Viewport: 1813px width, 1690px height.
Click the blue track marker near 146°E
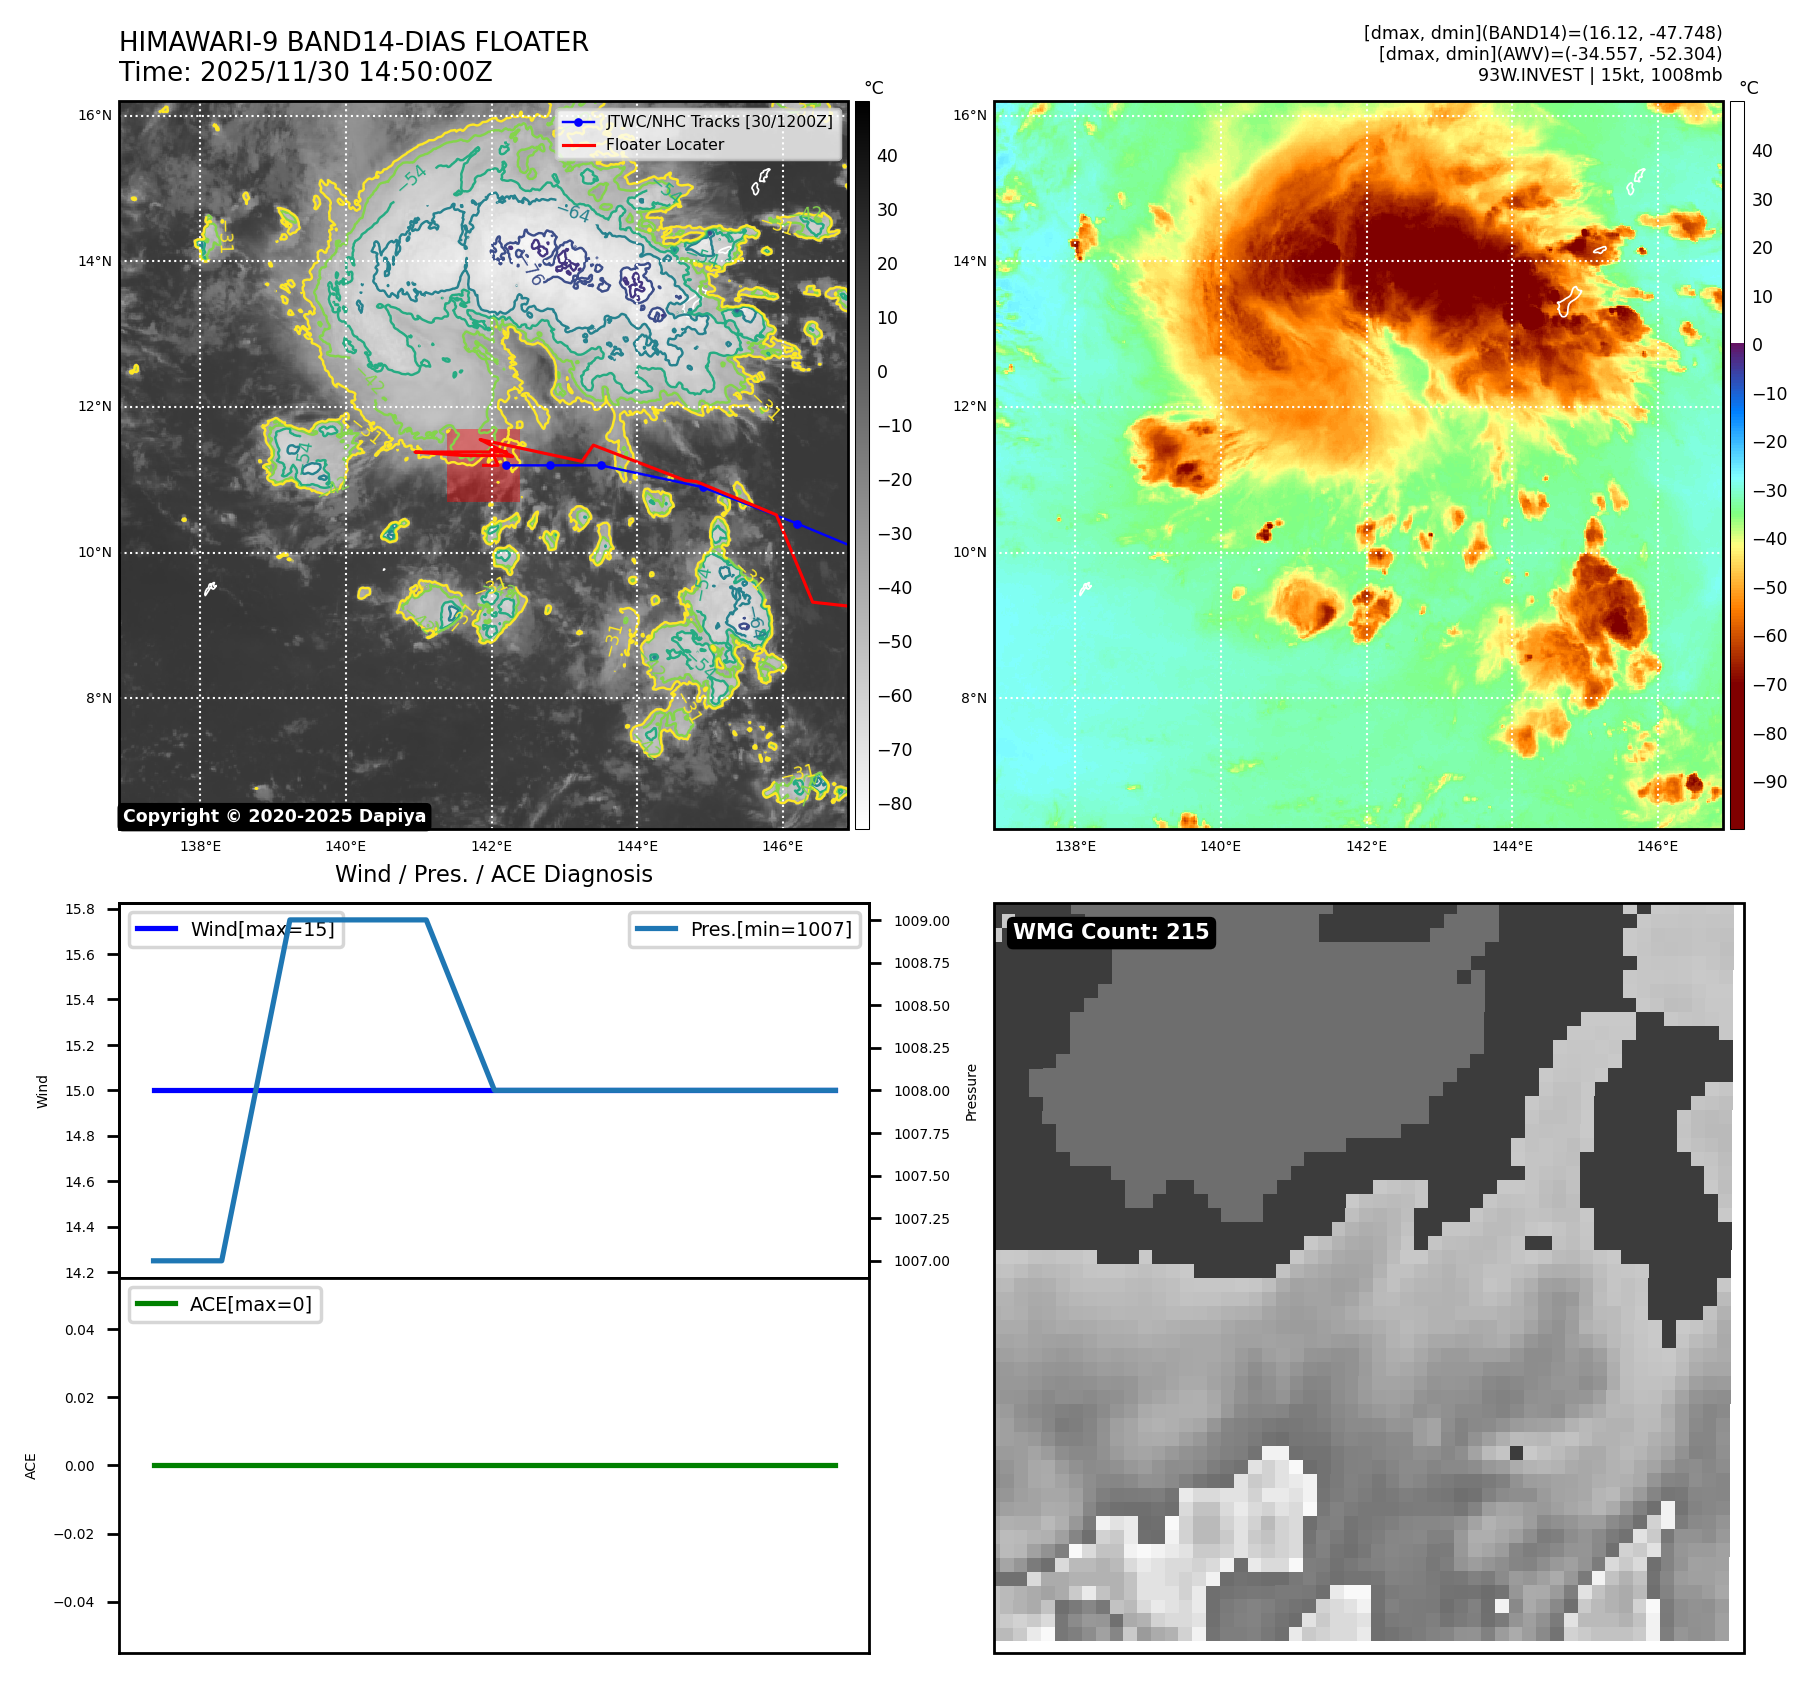pos(797,524)
